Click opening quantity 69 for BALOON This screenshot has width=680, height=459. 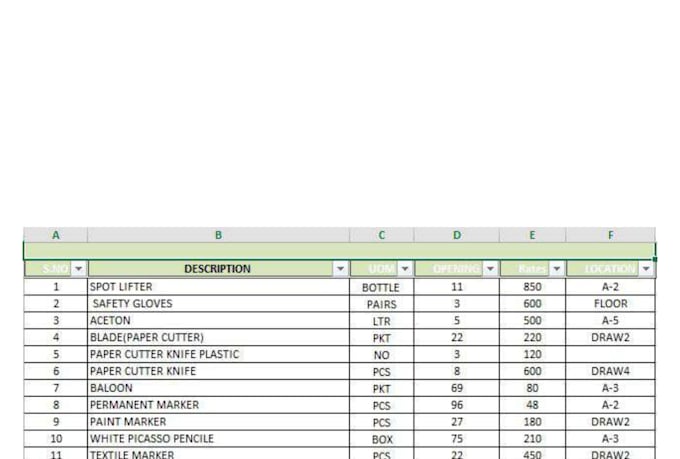457,388
